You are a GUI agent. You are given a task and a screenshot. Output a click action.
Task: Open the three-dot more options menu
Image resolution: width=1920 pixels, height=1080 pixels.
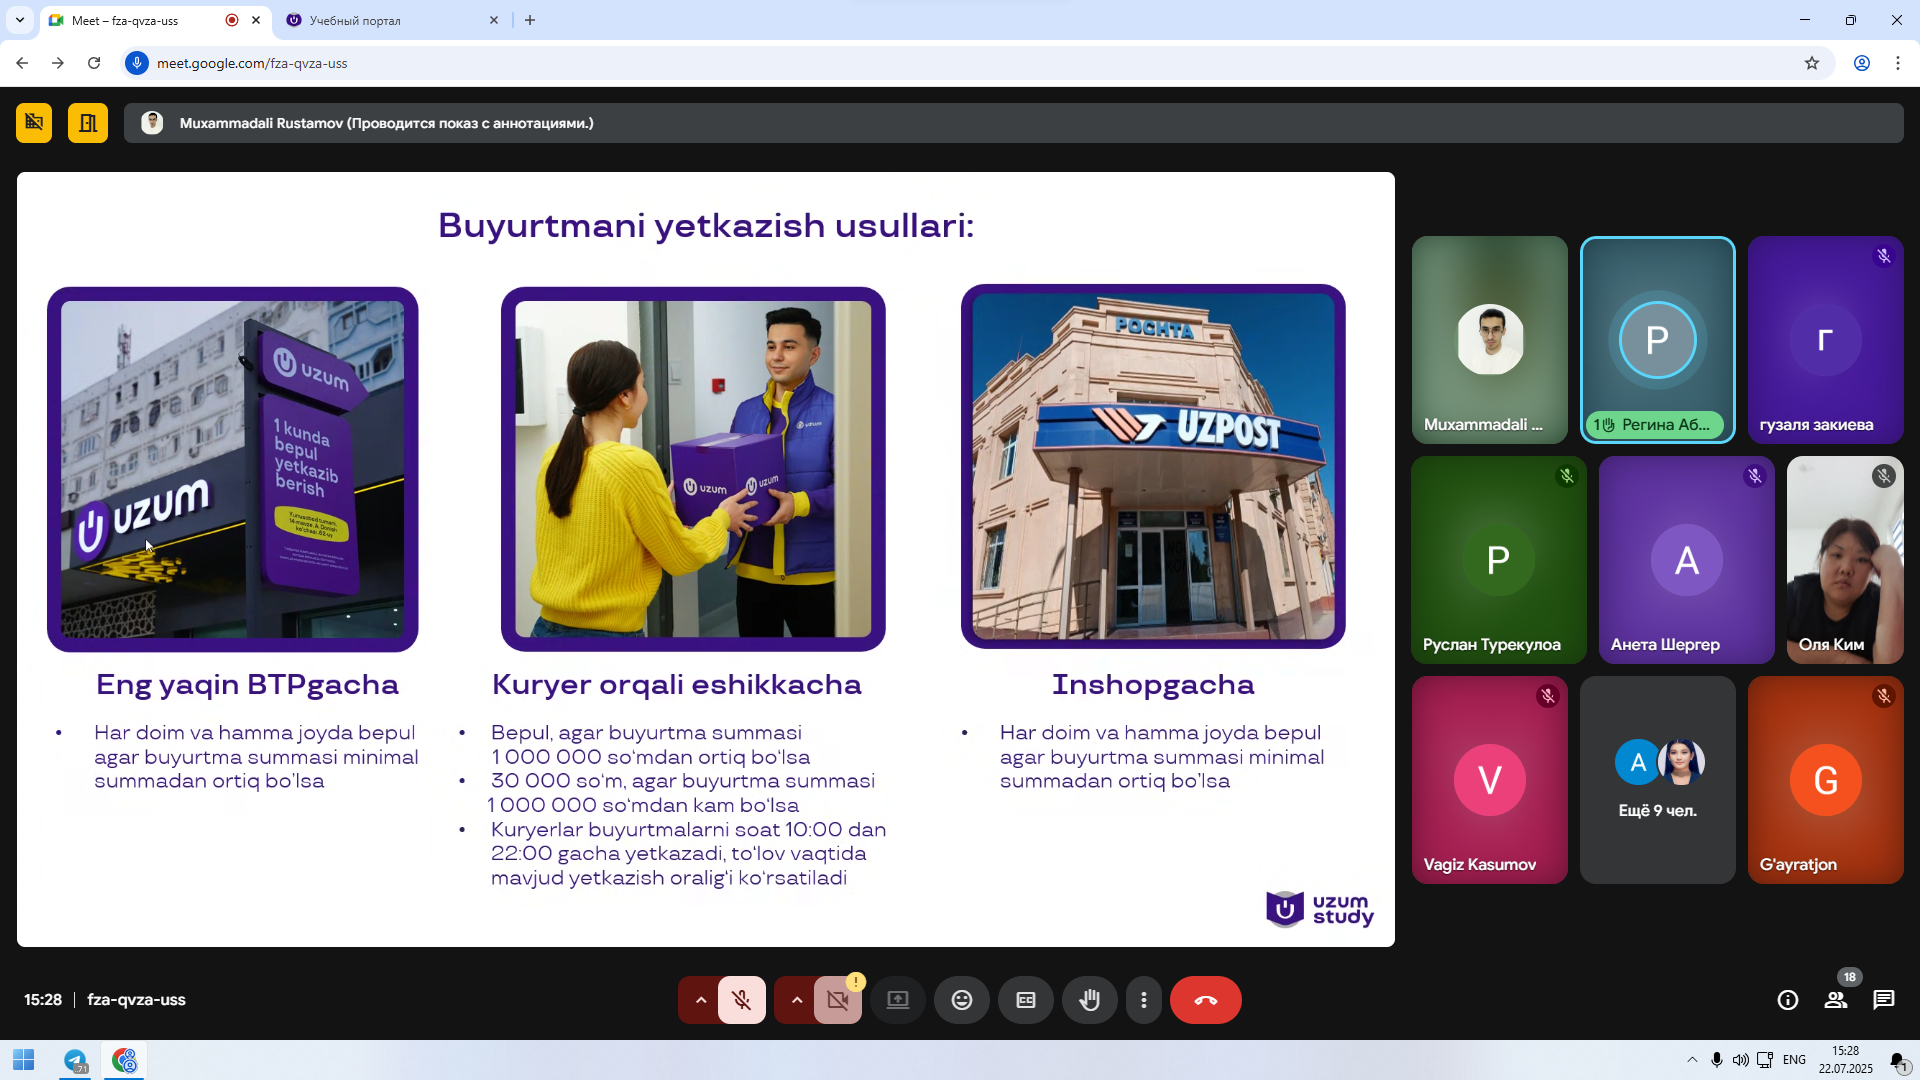(1144, 1000)
